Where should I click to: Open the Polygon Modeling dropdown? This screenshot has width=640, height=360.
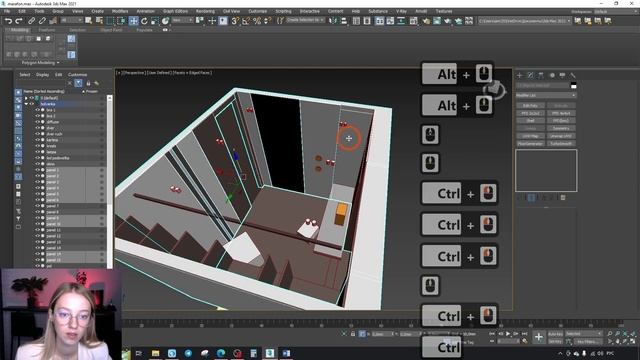click(x=40, y=63)
